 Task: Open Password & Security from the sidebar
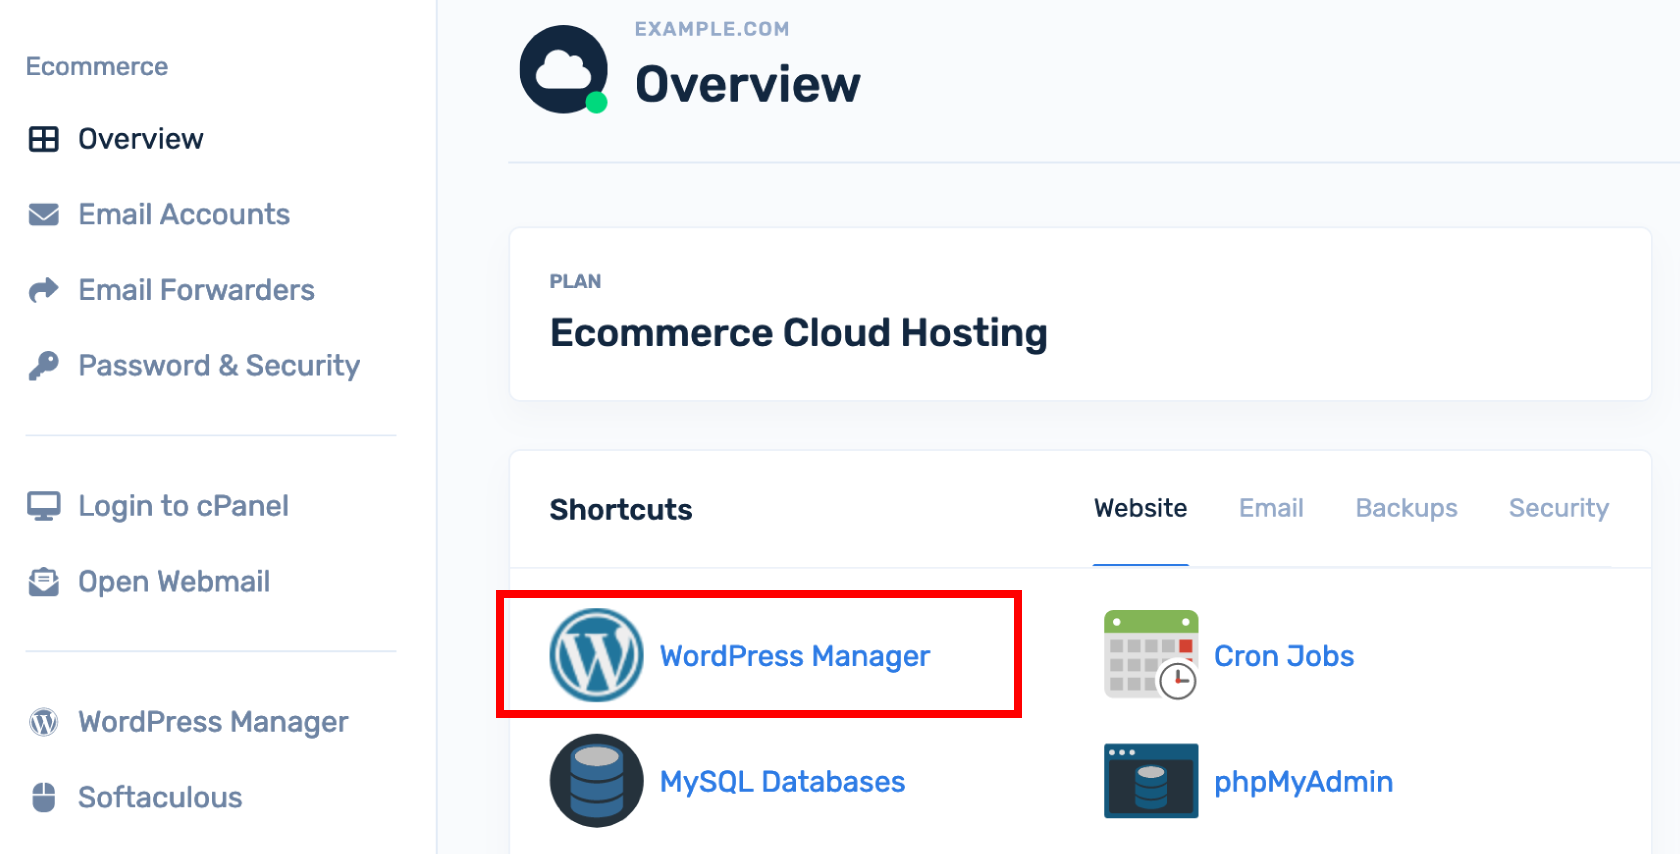pos(219,366)
